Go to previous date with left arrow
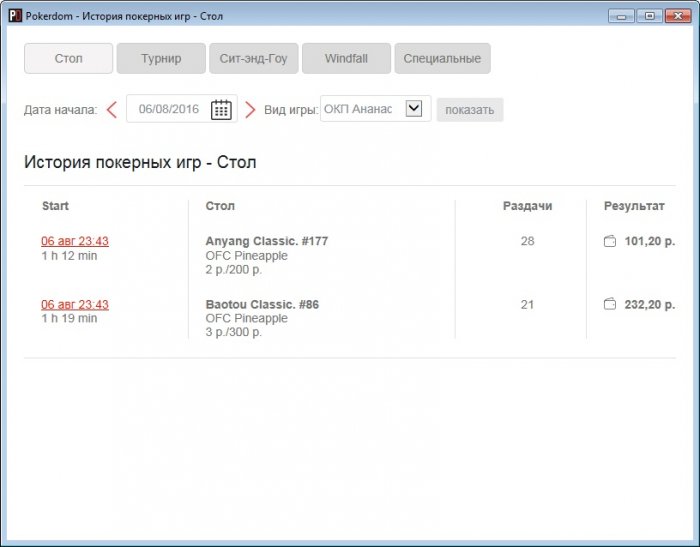 (x=112, y=110)
